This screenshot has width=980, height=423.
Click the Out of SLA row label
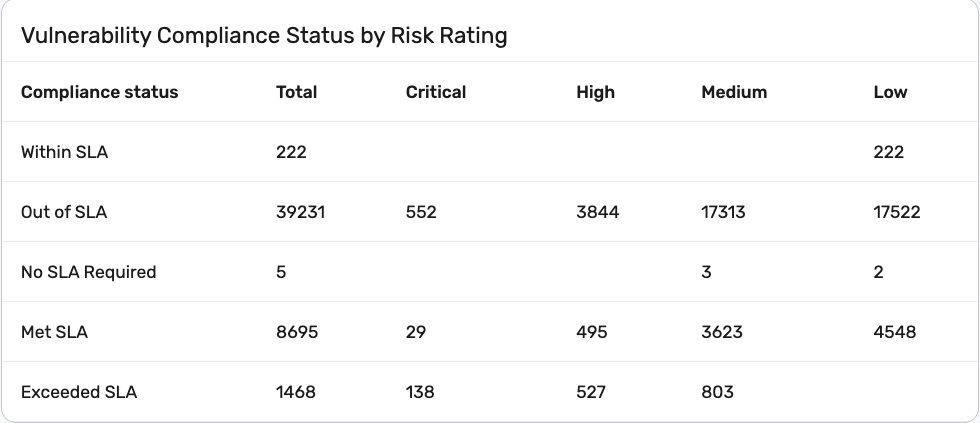pyautogui.click(x=64, y=212)
